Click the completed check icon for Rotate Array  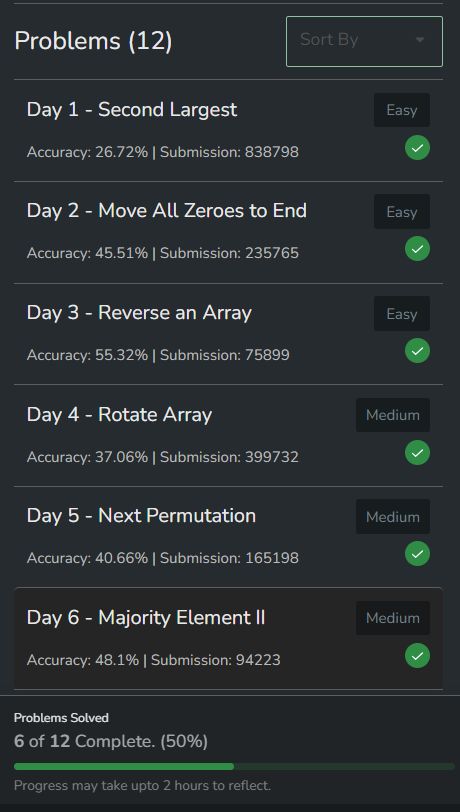coord(417,453)
